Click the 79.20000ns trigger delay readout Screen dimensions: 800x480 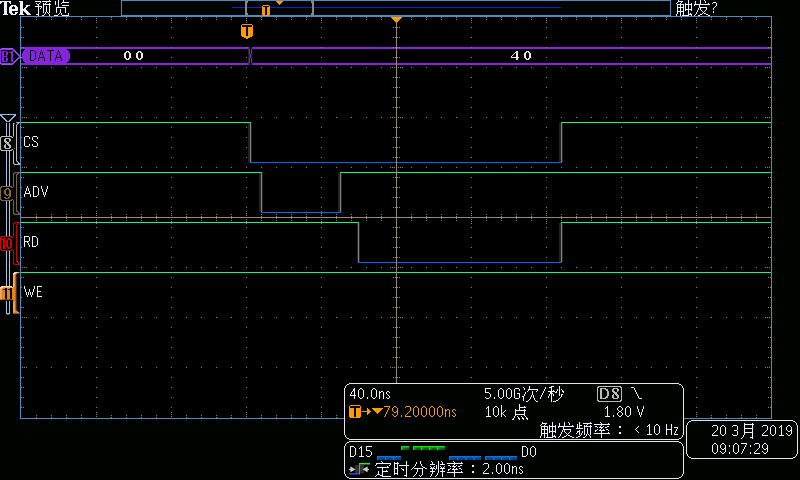[x=419, y=412]
